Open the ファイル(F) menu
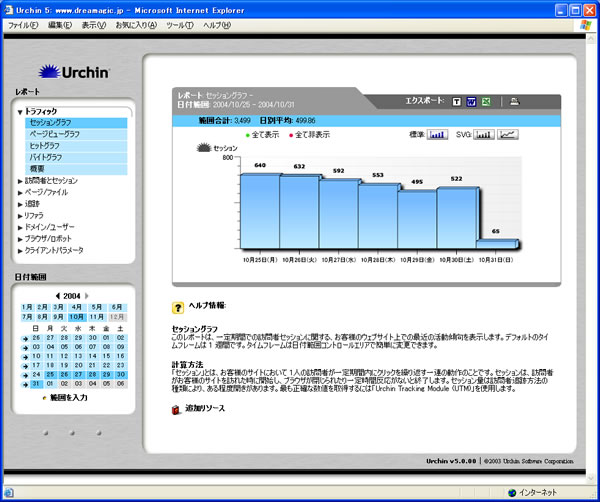This screenshot has width=600, height=502. point(23,25)
